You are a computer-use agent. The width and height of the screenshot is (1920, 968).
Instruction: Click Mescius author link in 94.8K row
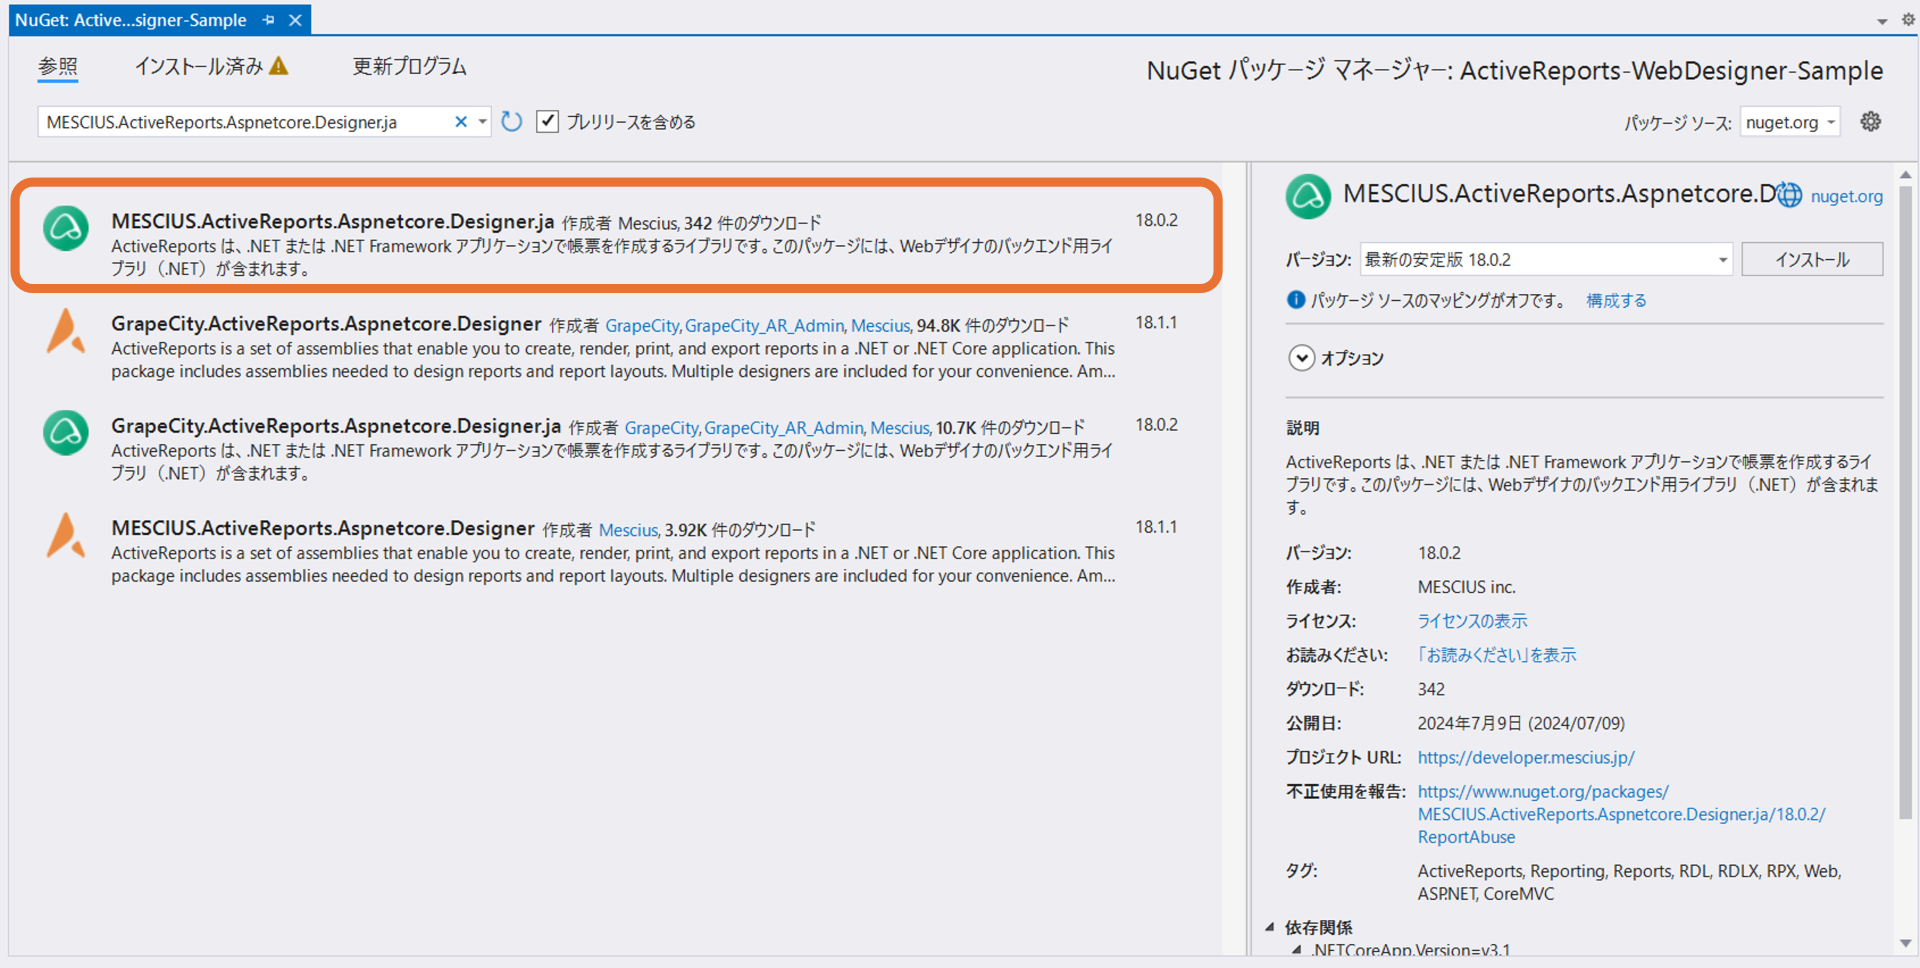pos(880,326)
